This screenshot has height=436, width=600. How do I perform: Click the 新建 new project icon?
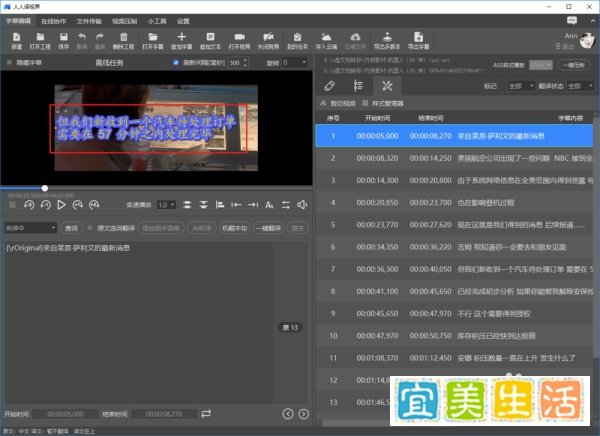tap(16, 37)
